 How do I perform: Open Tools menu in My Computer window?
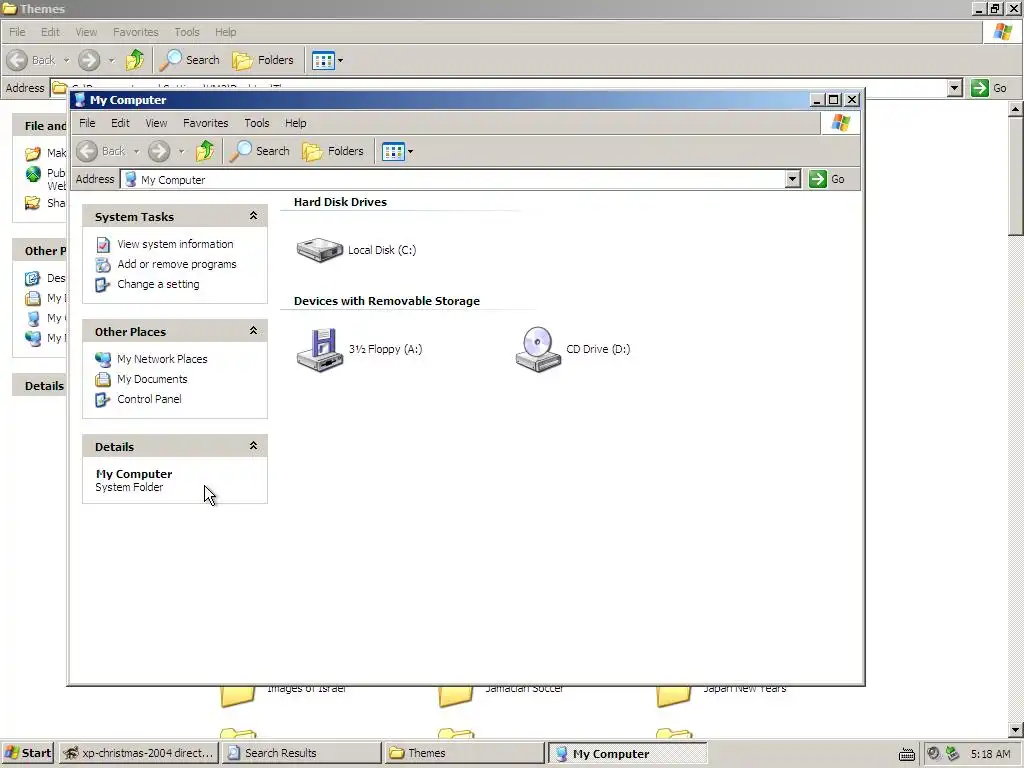click(x=257, y=123)
